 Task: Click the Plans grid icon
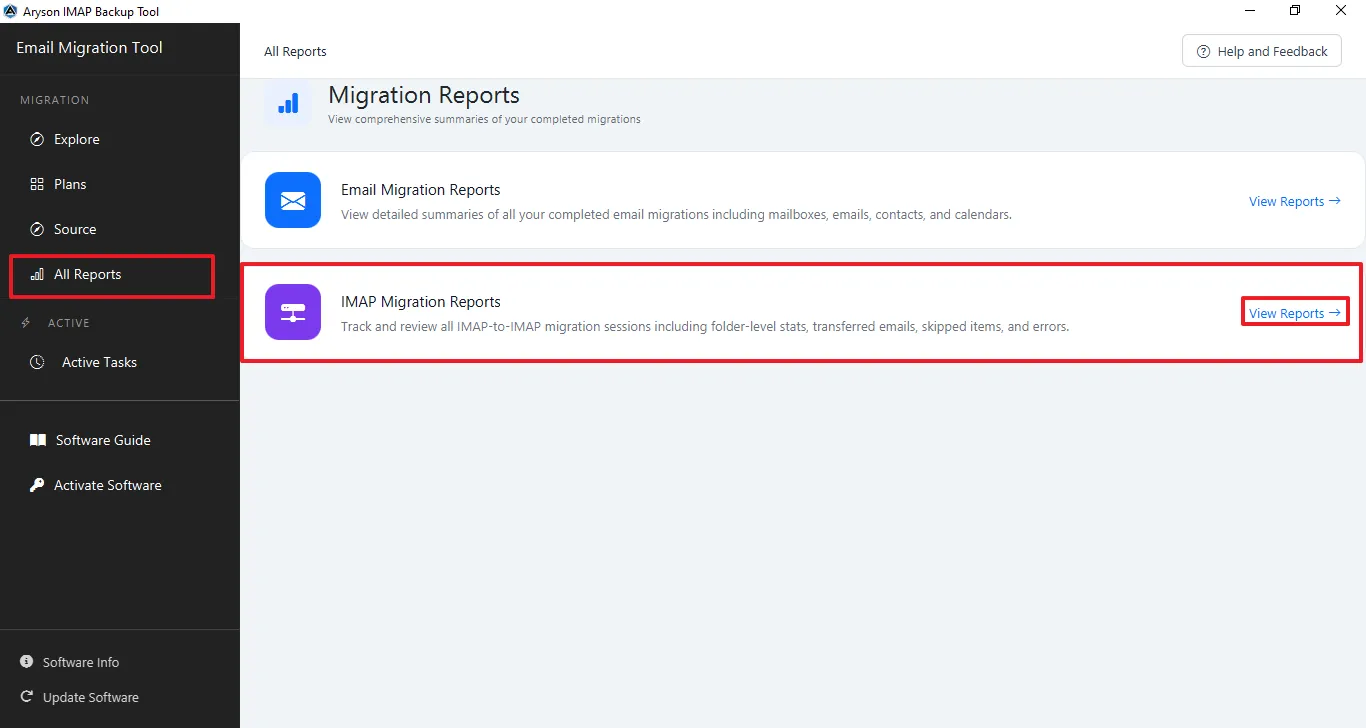(37, 184)
